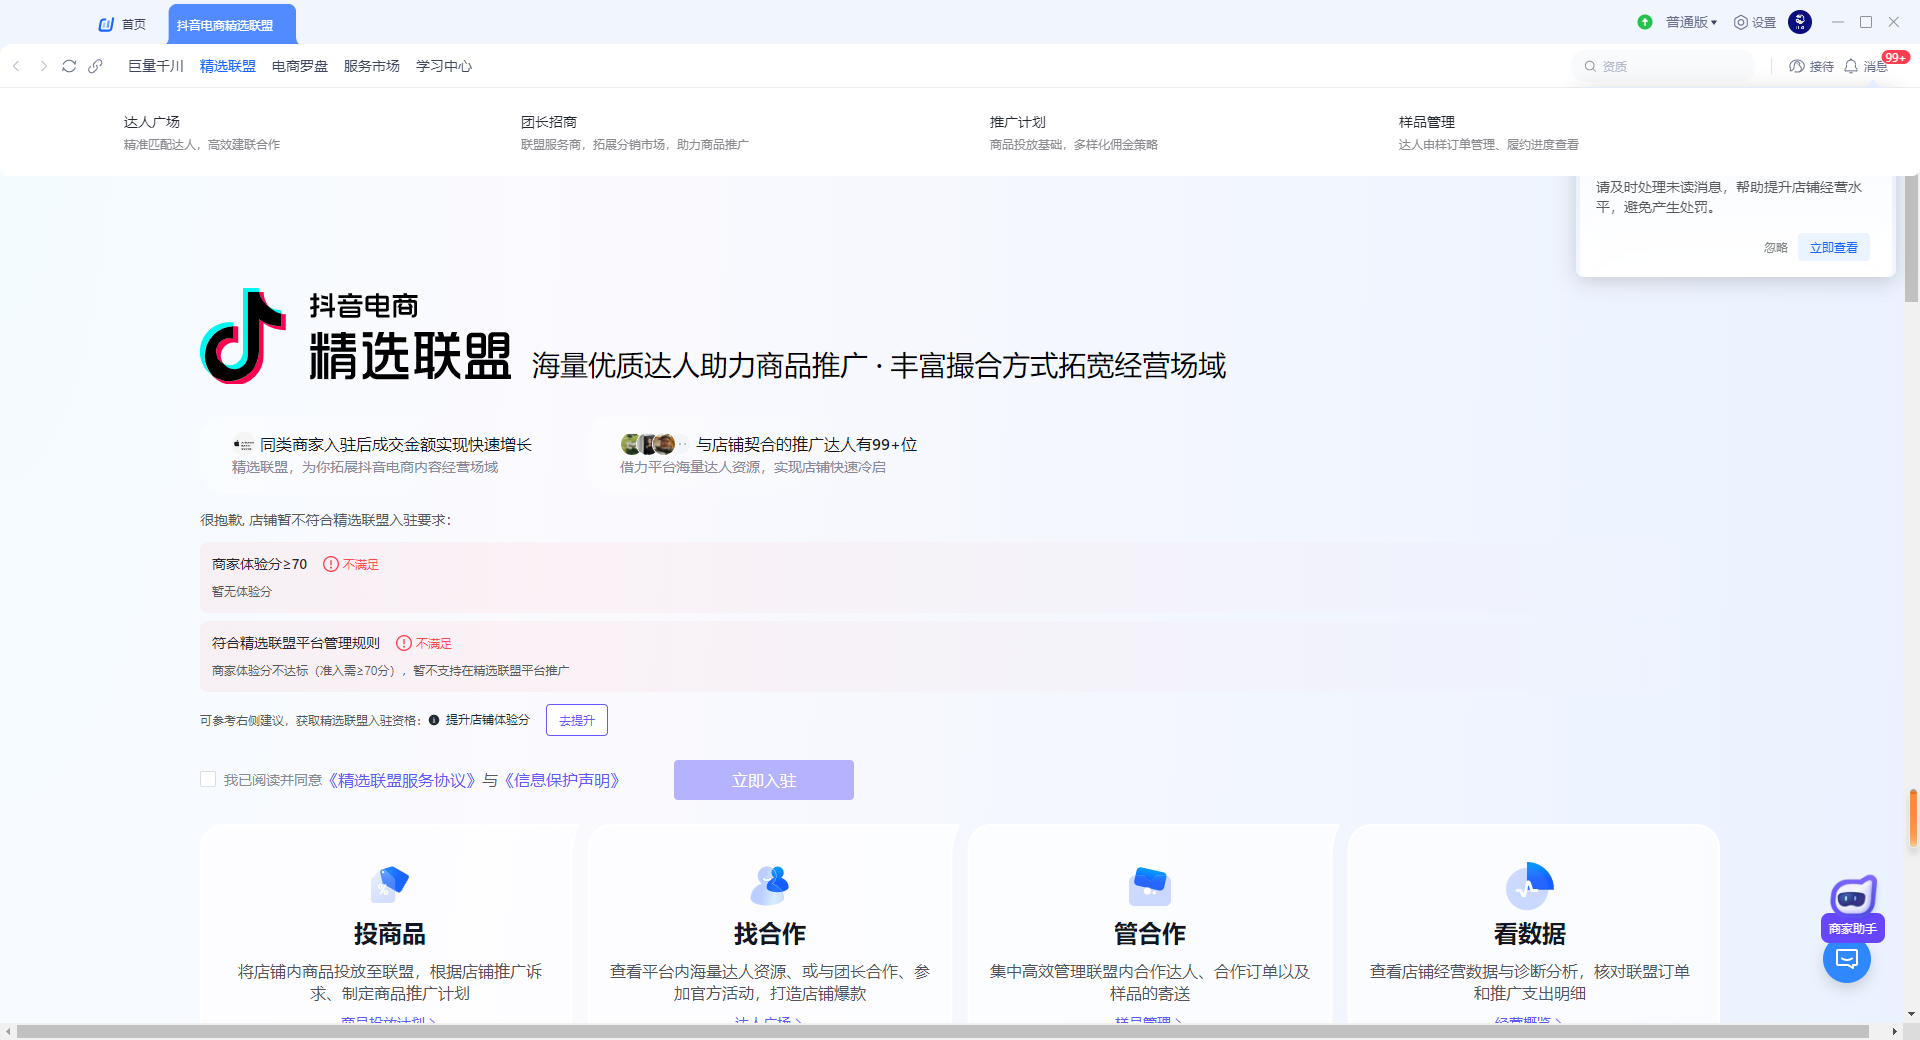Click the horizontal scrollbar left arrow
This screenshot has width=1920, height=1040.
tap(8, 1031)
